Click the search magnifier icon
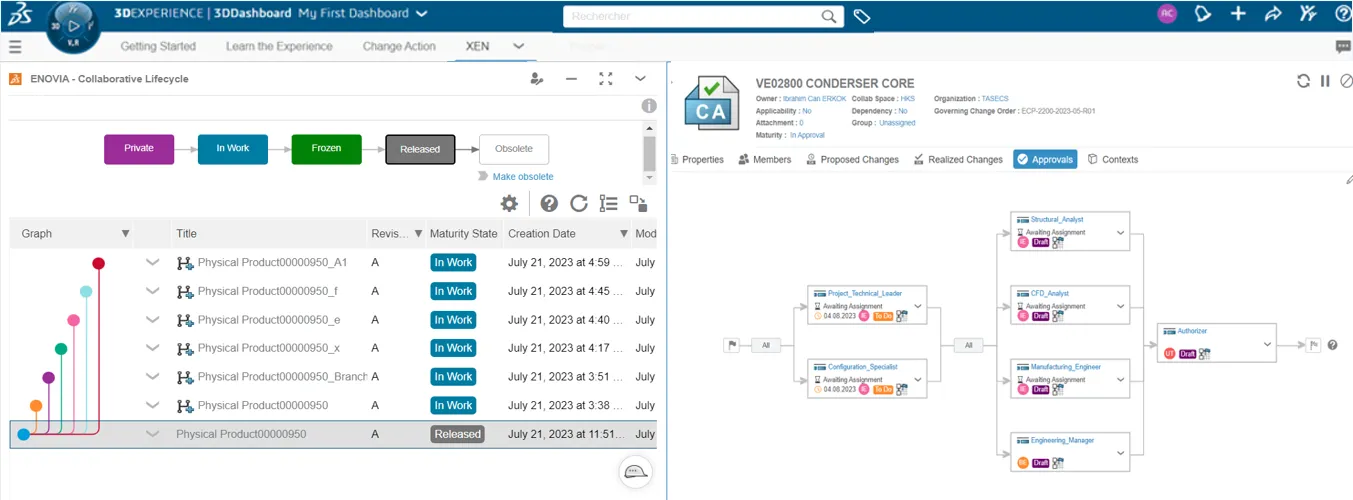The image size is (1353, 500). [x=829, y=16]
